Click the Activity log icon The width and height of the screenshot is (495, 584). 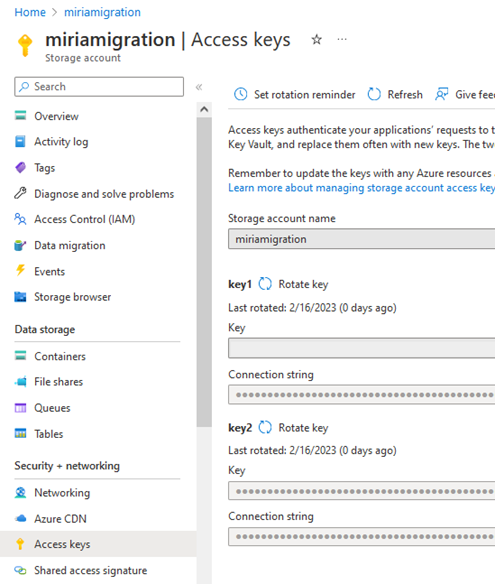pos(20,142)
